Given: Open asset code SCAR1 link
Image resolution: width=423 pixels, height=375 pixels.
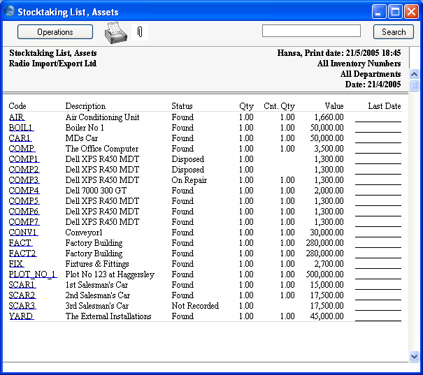Looking at the screenshot, I should 22,285.
